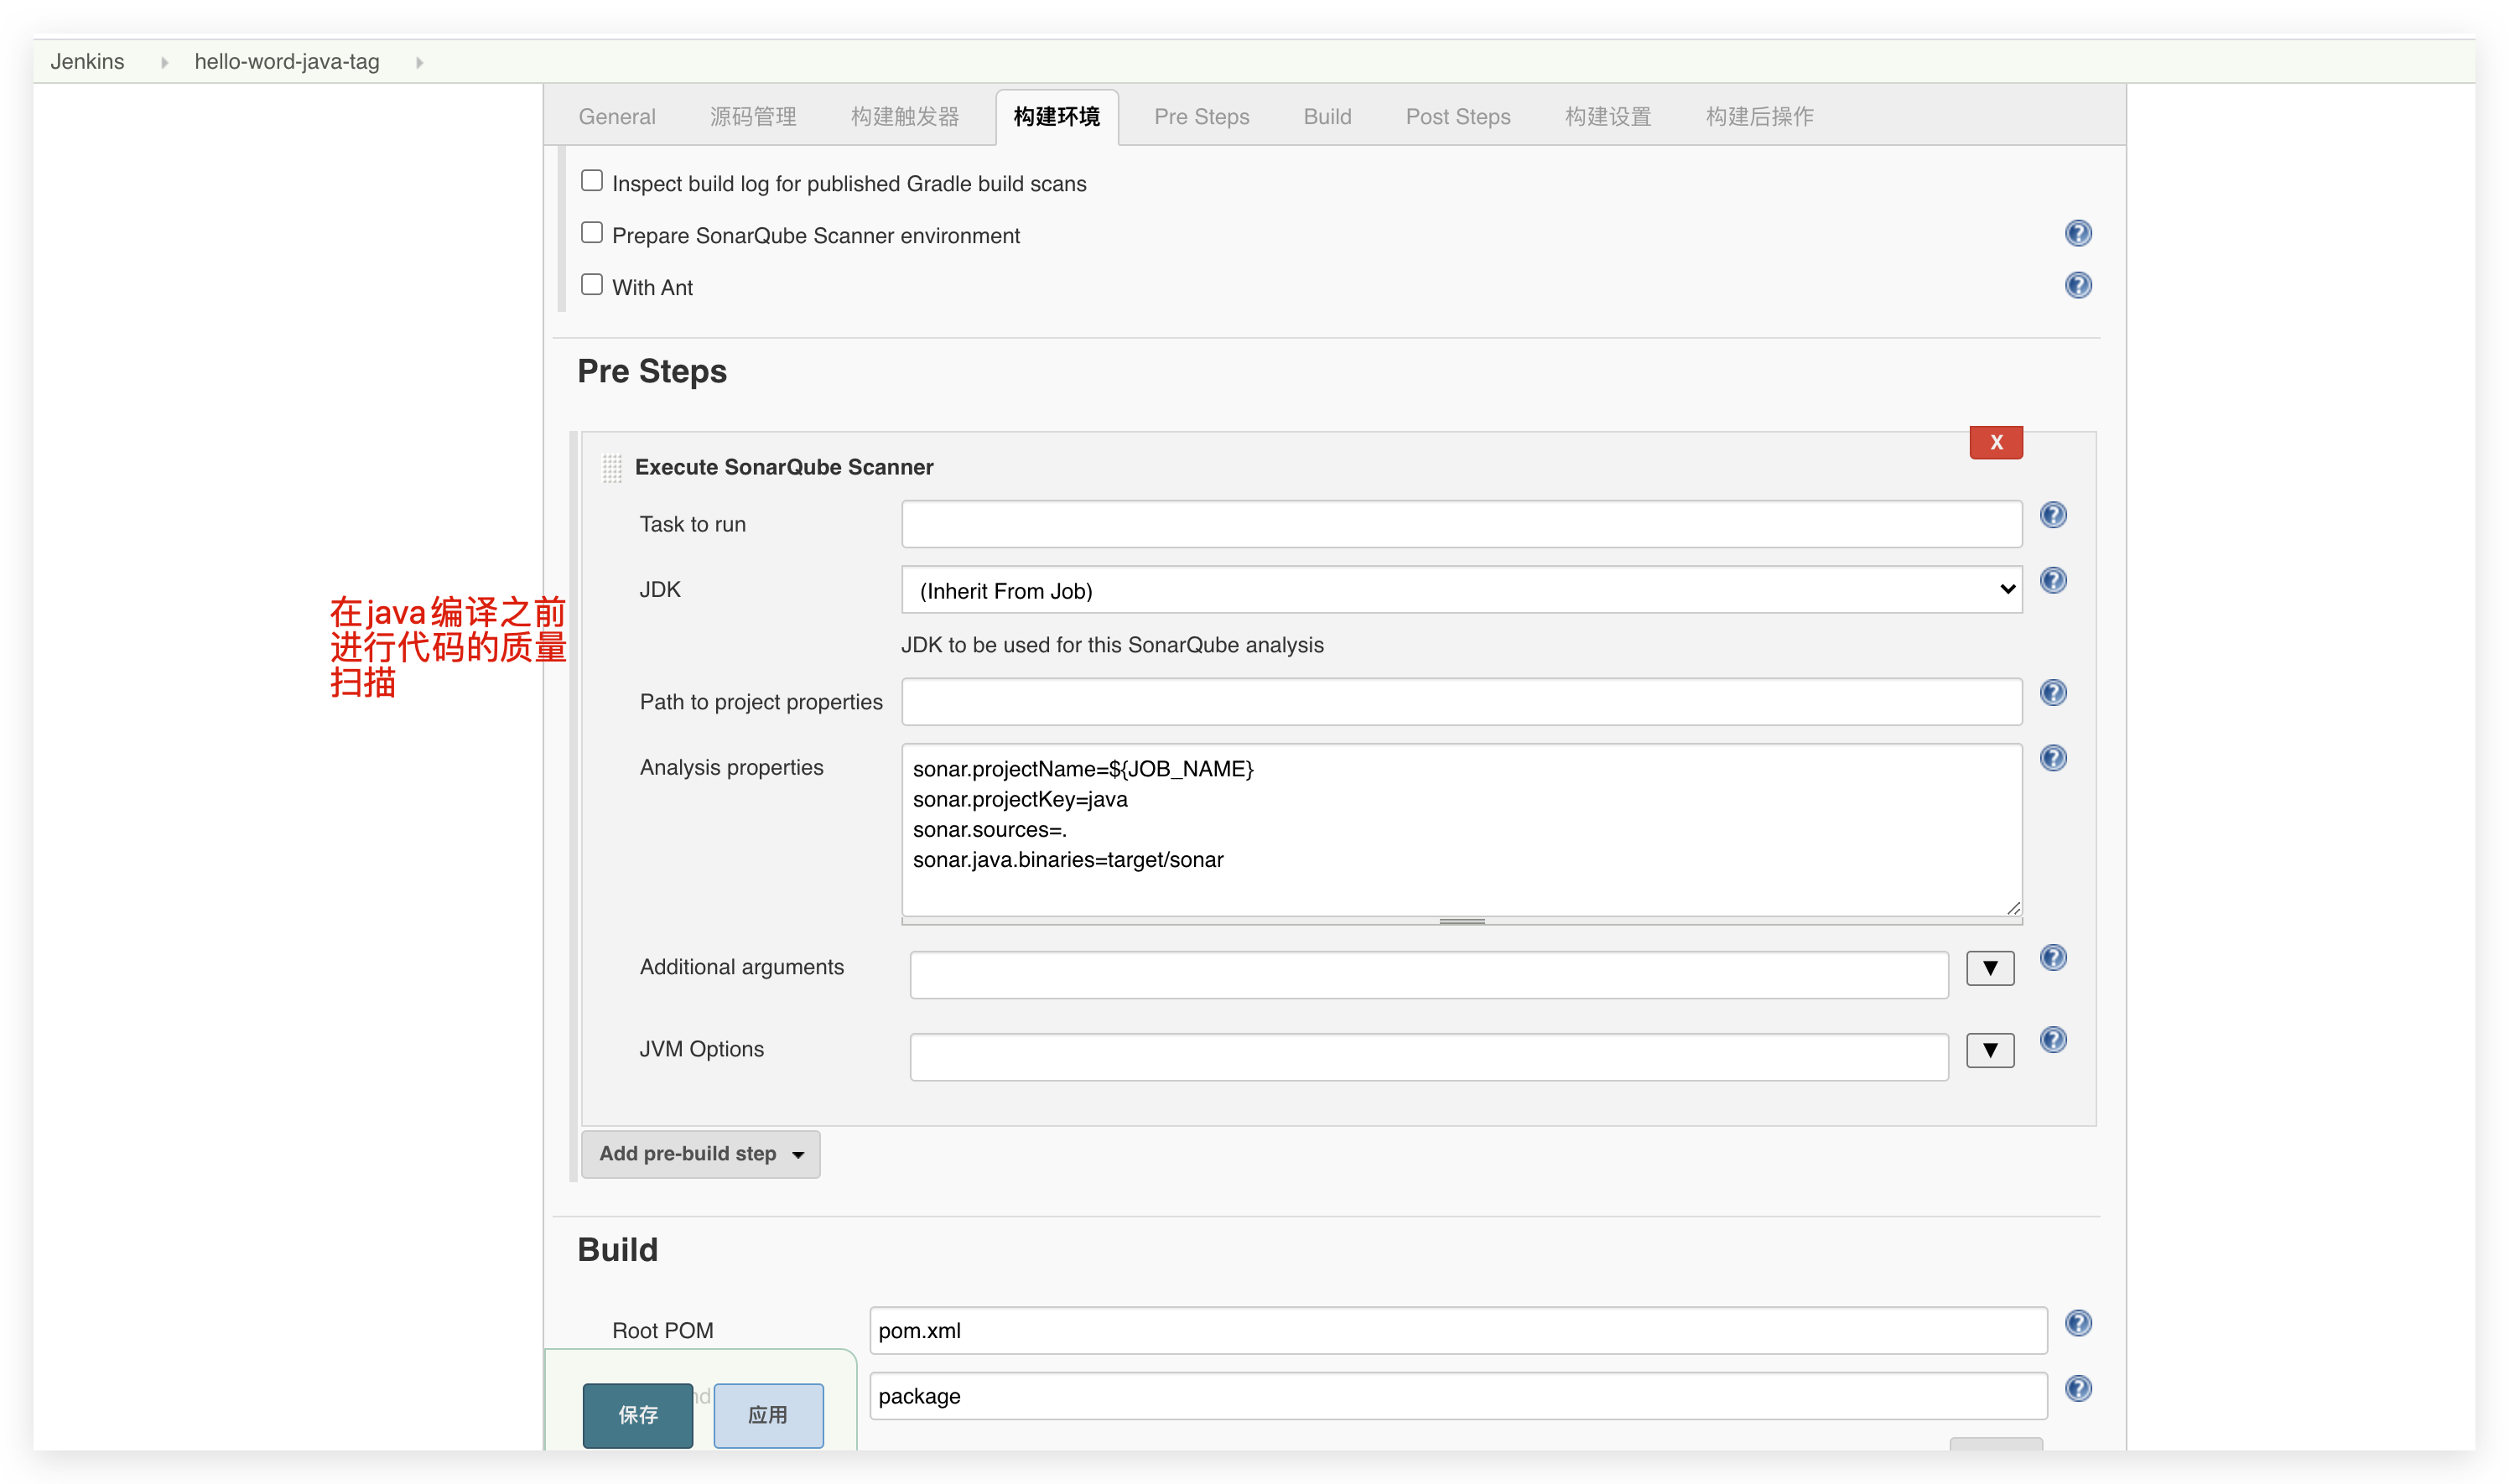Image resolution: width=2509 pixels, height=1484 pixels.
Task: Open the JDK Inherit From Job dropdown
Action: 1461,590
